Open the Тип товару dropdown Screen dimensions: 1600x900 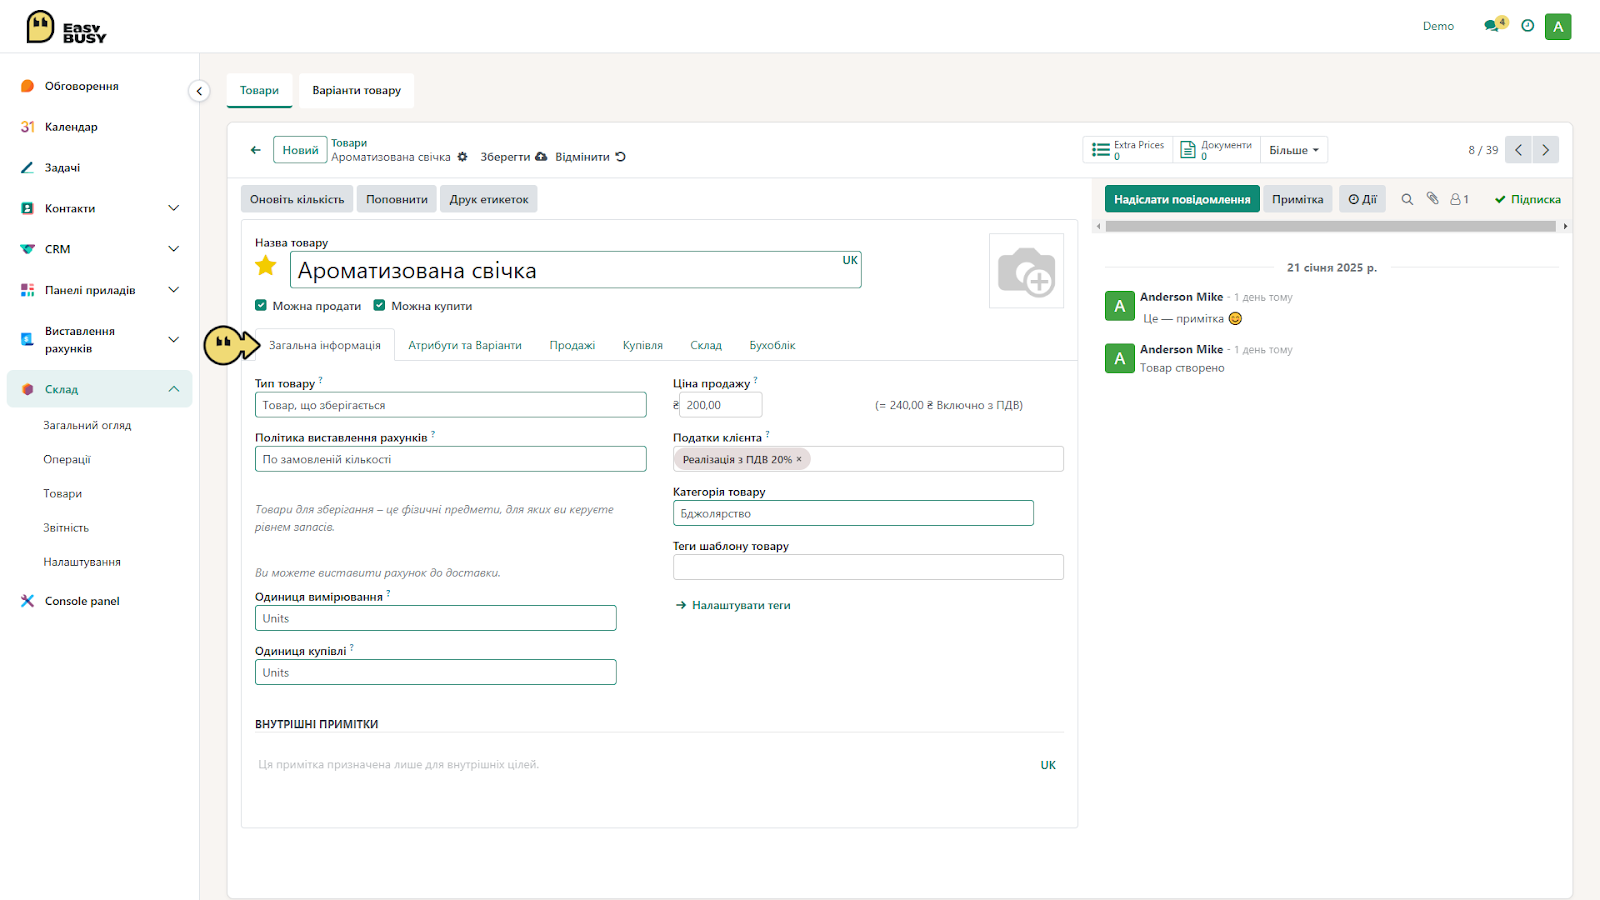[451, 405]
